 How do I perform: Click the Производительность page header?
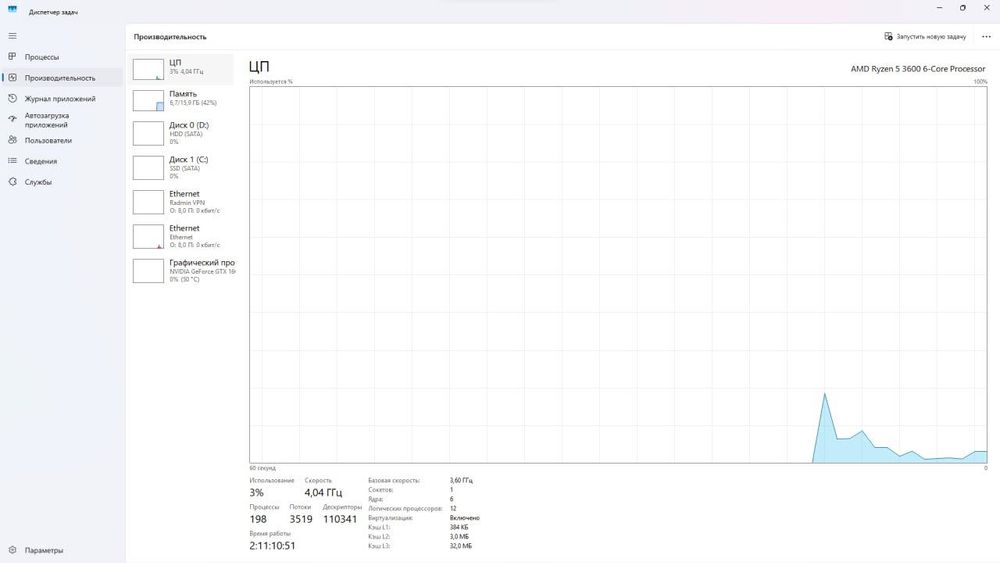(x=170, y=37)
